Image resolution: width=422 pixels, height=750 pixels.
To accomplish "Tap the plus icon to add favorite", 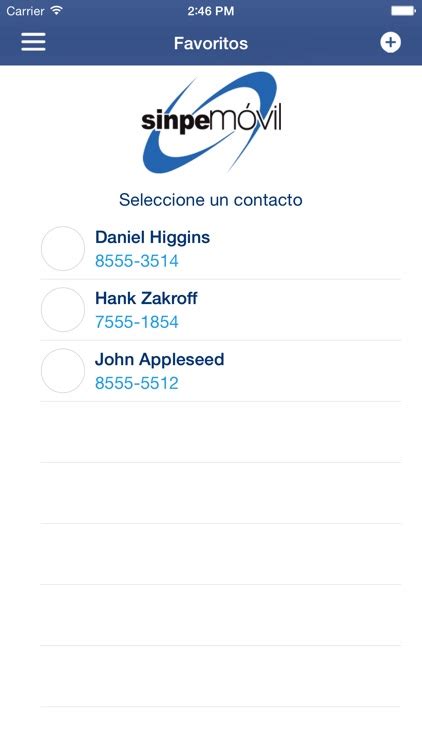I will [390, 43].
